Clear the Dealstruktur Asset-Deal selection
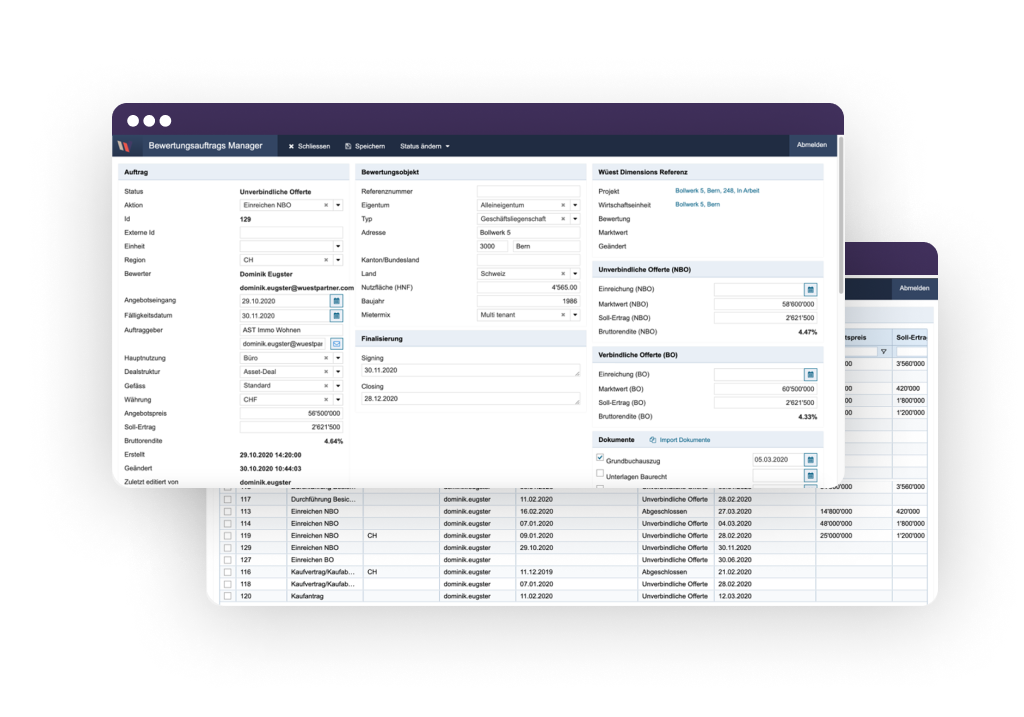 [326, 372]
